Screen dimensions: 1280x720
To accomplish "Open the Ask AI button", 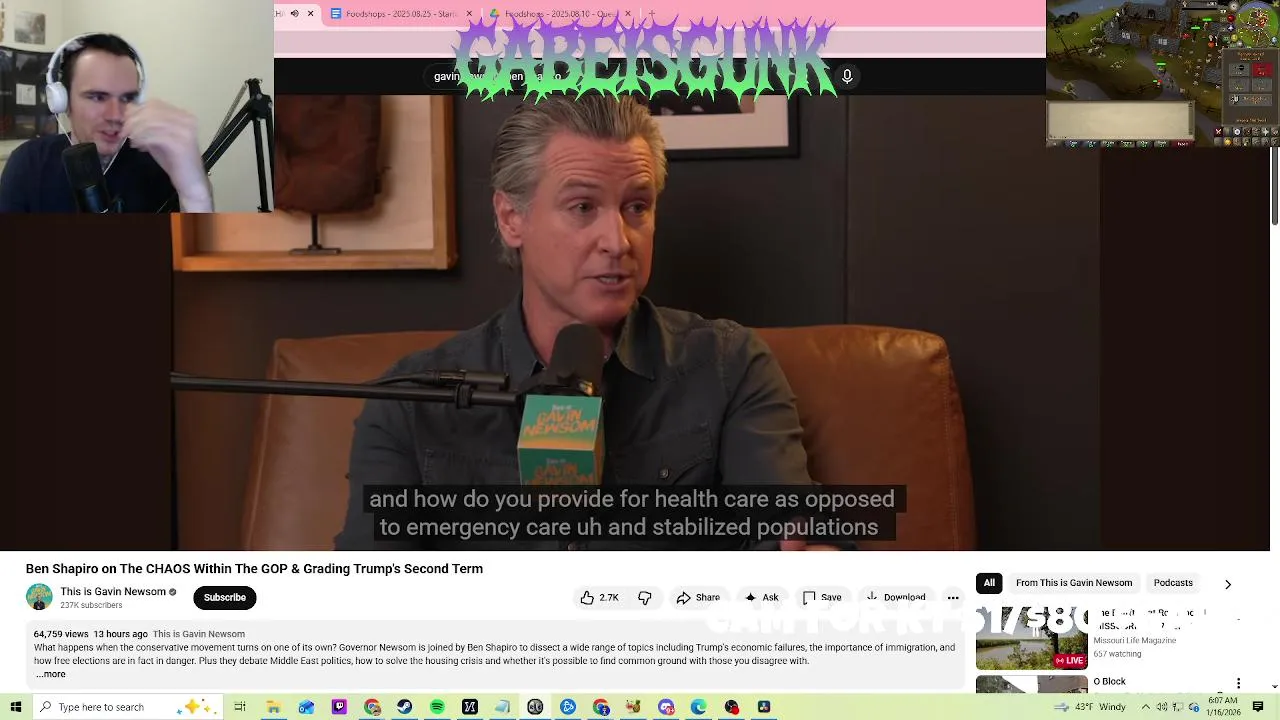I will pos(762,597).
